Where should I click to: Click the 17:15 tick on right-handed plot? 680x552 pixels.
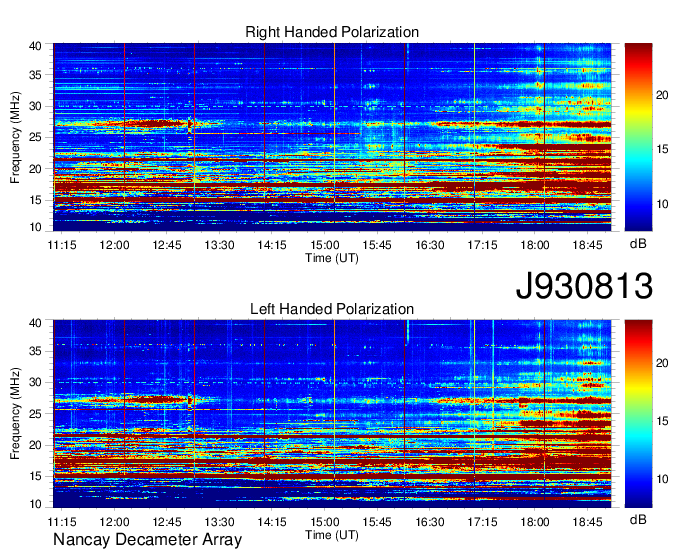point(482,245)
